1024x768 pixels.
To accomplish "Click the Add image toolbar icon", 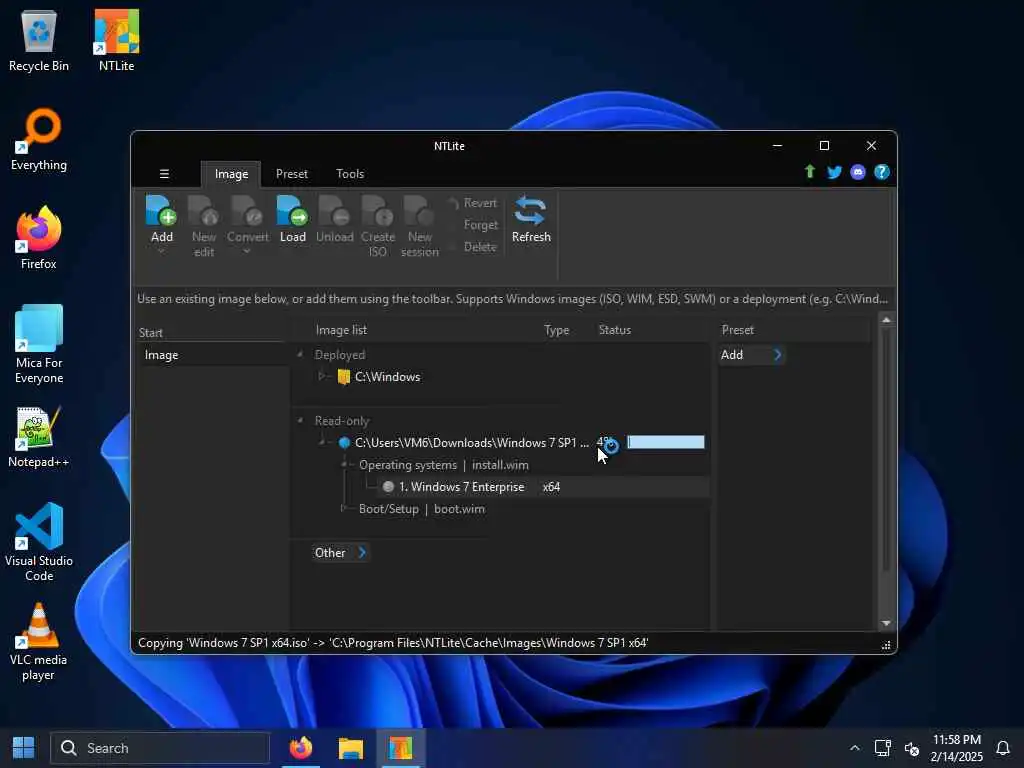I will (161, 210).
